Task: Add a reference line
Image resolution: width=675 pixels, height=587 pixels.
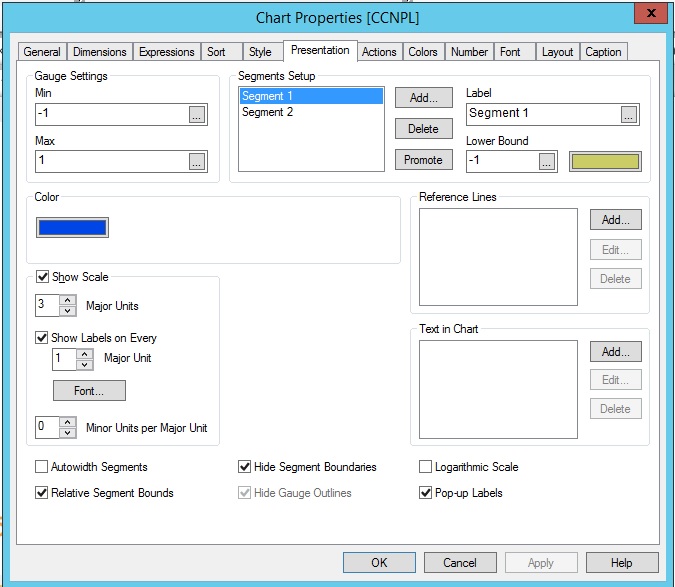Action: (x=616, y=220)
